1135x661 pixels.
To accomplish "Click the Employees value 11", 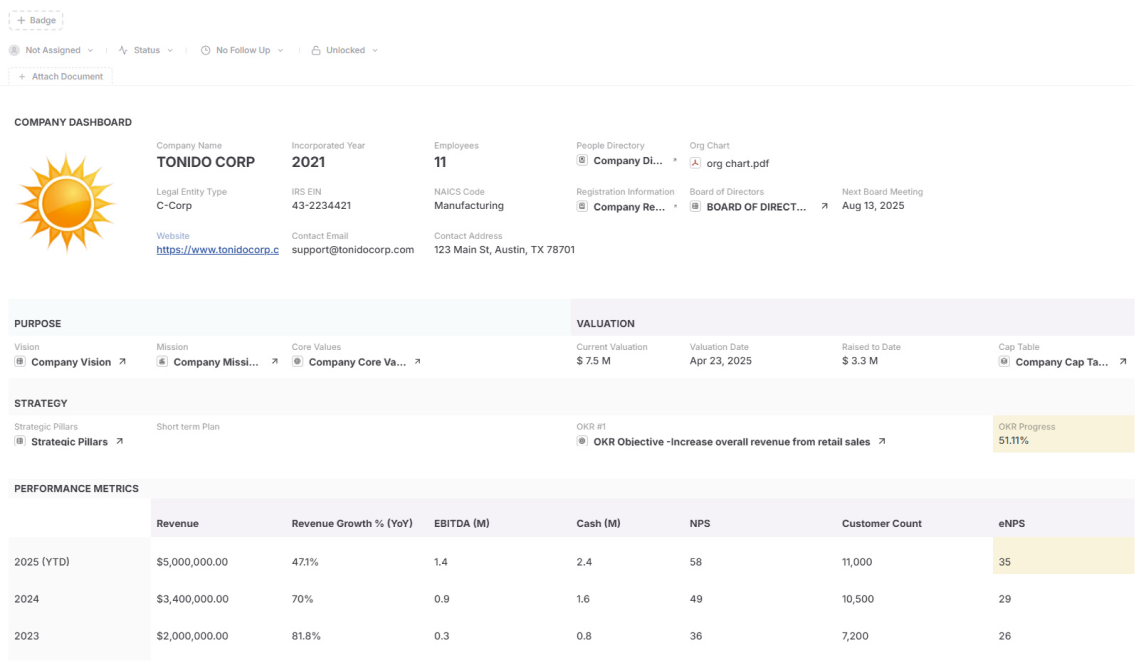I will click(x=440, y=162).
